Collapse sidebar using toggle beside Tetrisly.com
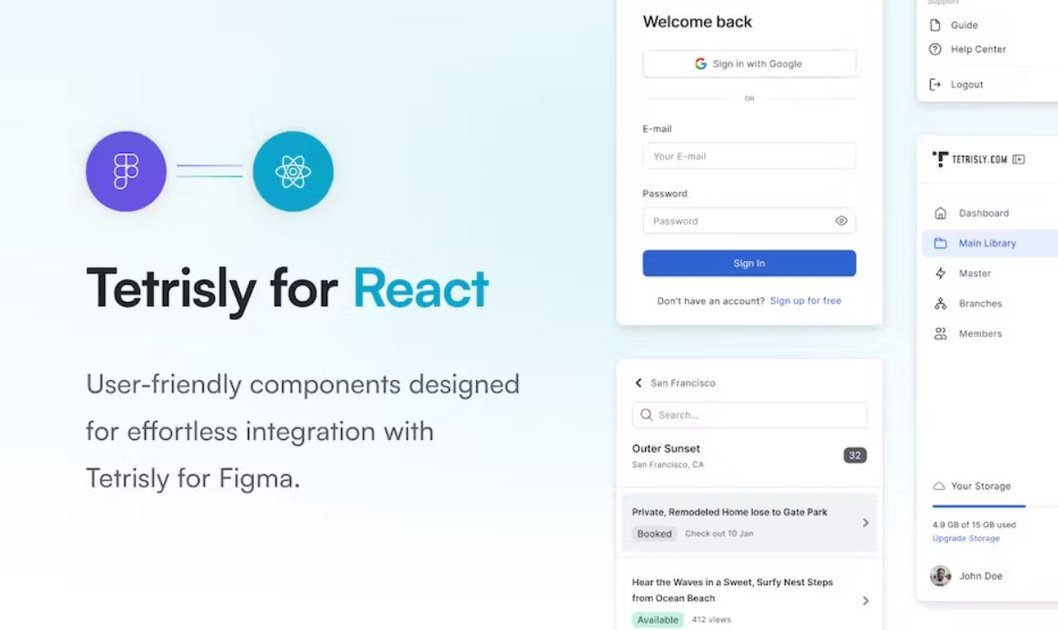Image resolution: width=1058 pixels, height=630 pixels. tap(1019, 159)
